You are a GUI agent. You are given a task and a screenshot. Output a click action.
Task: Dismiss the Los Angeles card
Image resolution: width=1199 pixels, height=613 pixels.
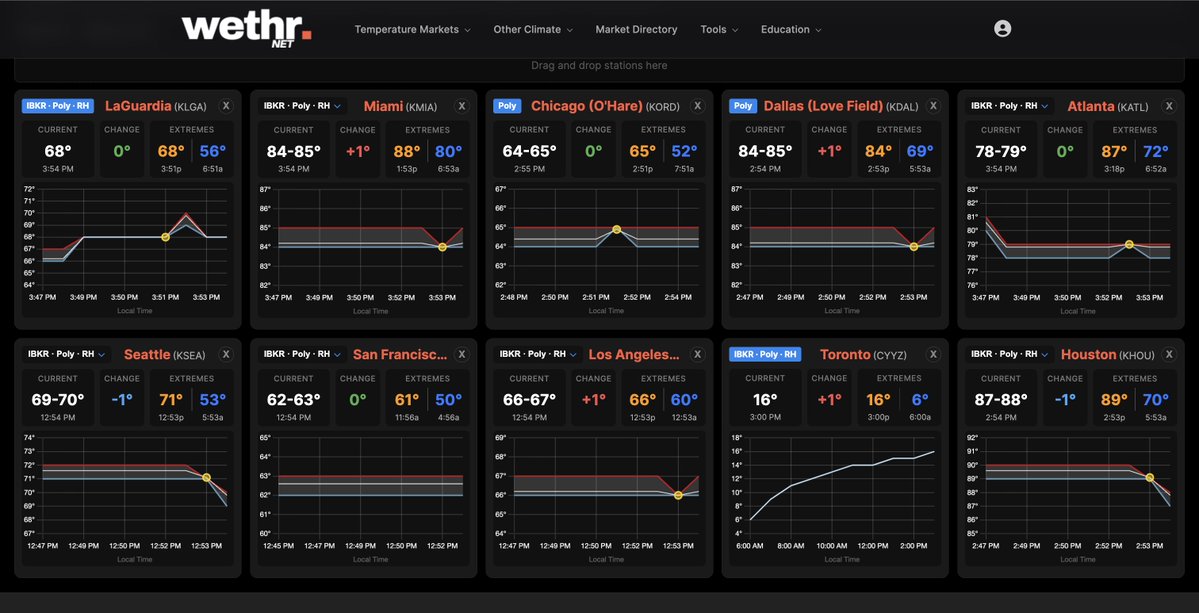697,354
